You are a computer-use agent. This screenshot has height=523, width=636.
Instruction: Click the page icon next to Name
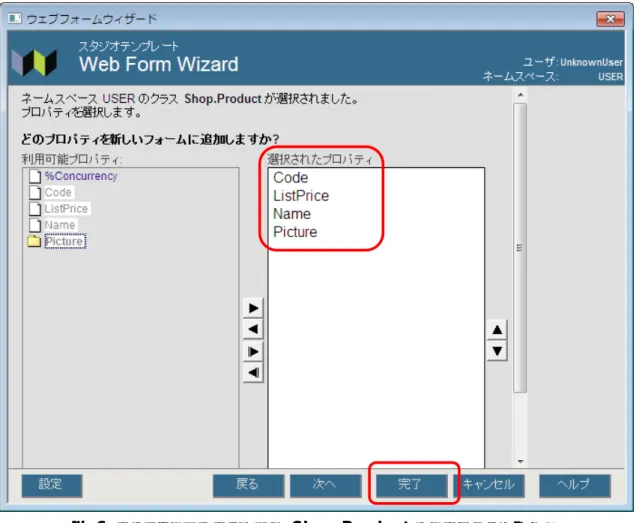click(x=35, y=225)
